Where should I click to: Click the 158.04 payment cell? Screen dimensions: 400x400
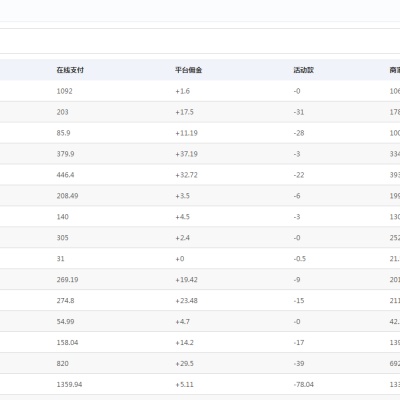click(67, 343)
